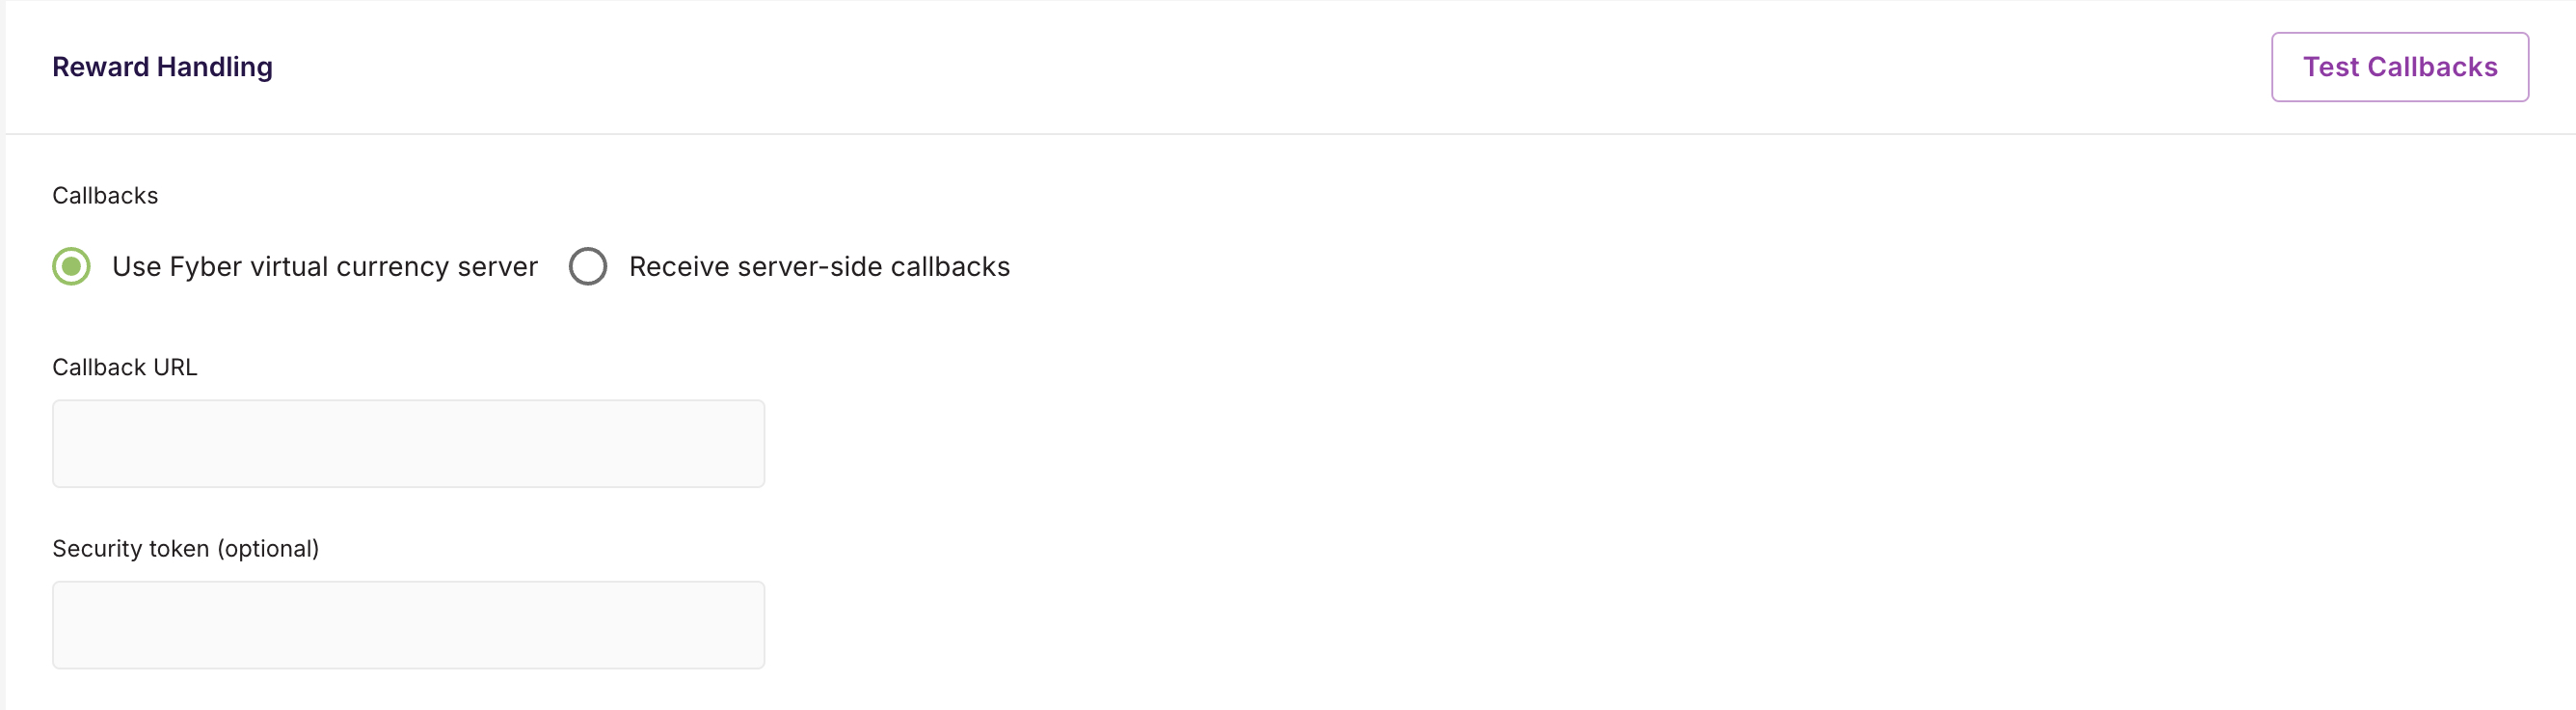Click the Reward Handling section heading
Screen dimensions: 2576x710
coord(162,67)
